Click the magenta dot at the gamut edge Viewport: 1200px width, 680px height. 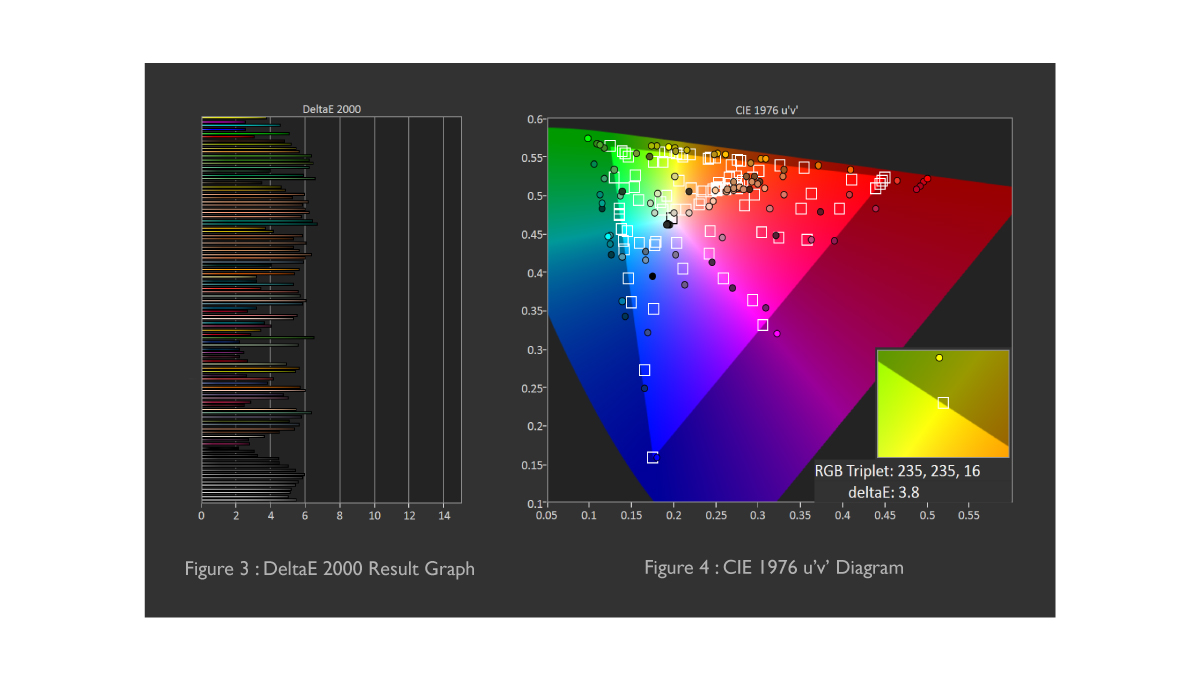777,334
